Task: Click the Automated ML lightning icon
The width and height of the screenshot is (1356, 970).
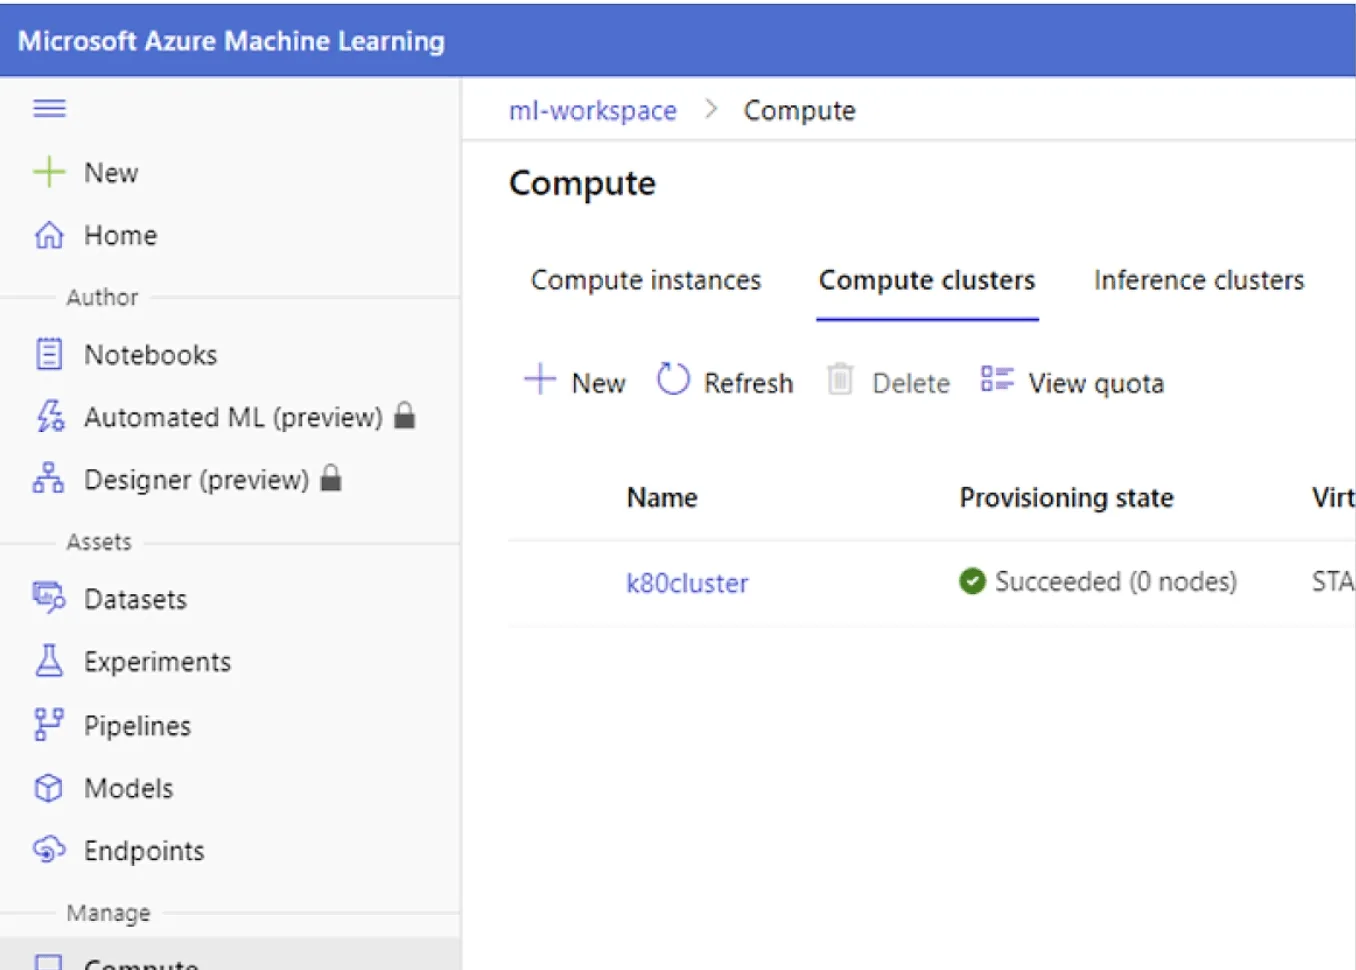Action: point(50,416)
